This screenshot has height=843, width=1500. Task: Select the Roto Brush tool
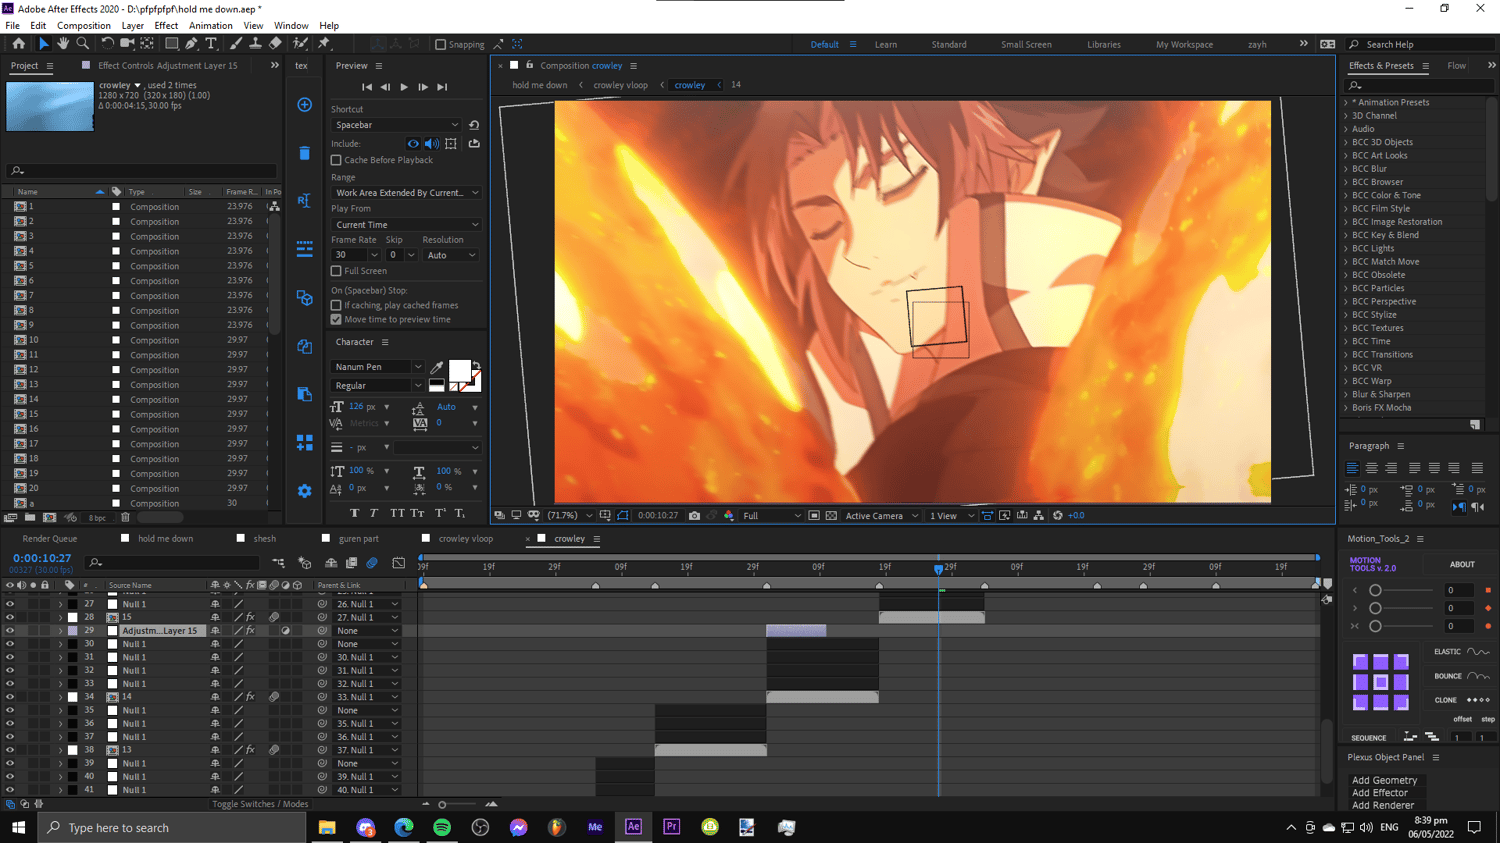[x=300, y=44]
